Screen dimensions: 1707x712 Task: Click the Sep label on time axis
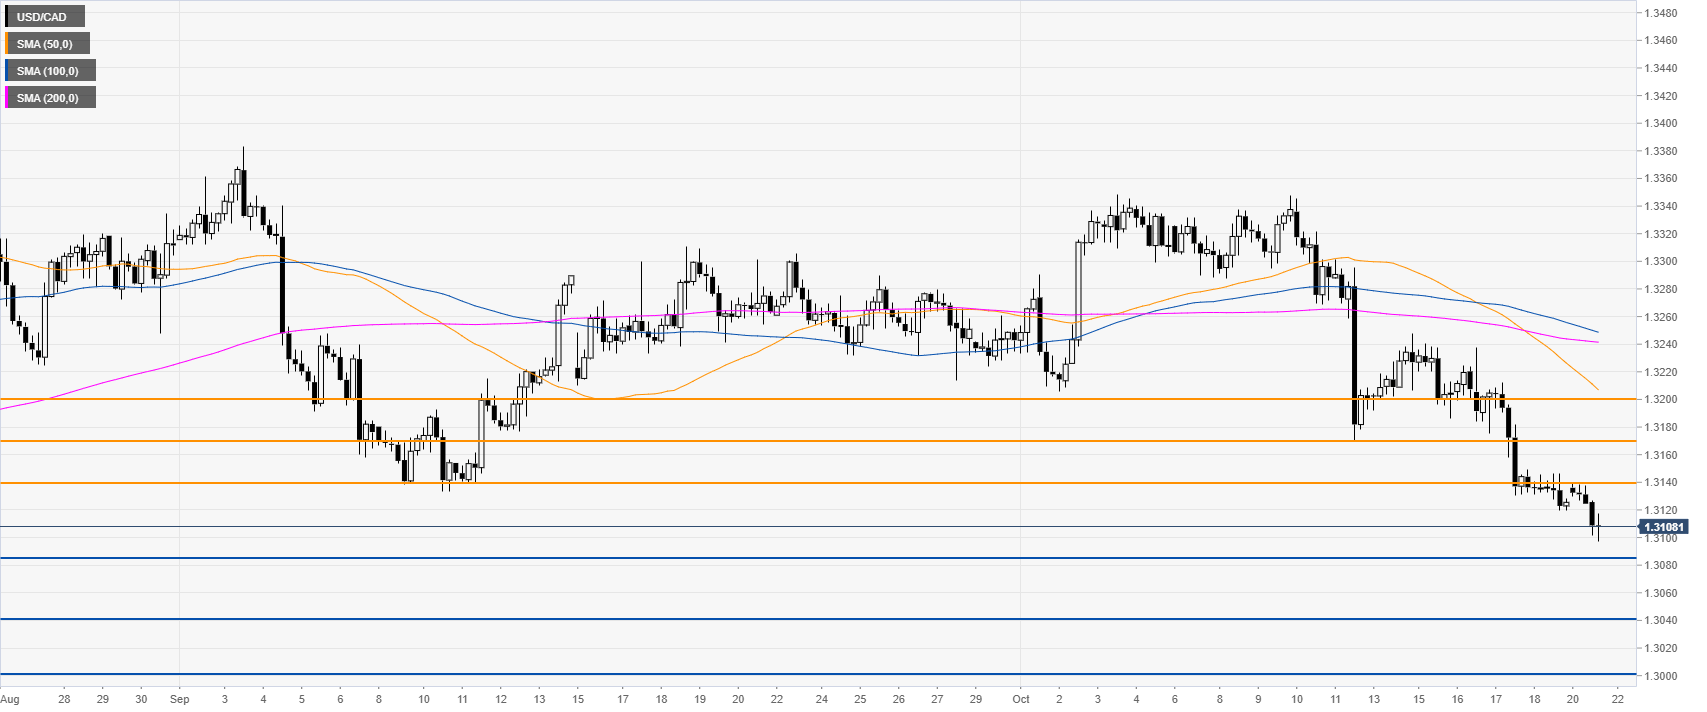180,699
